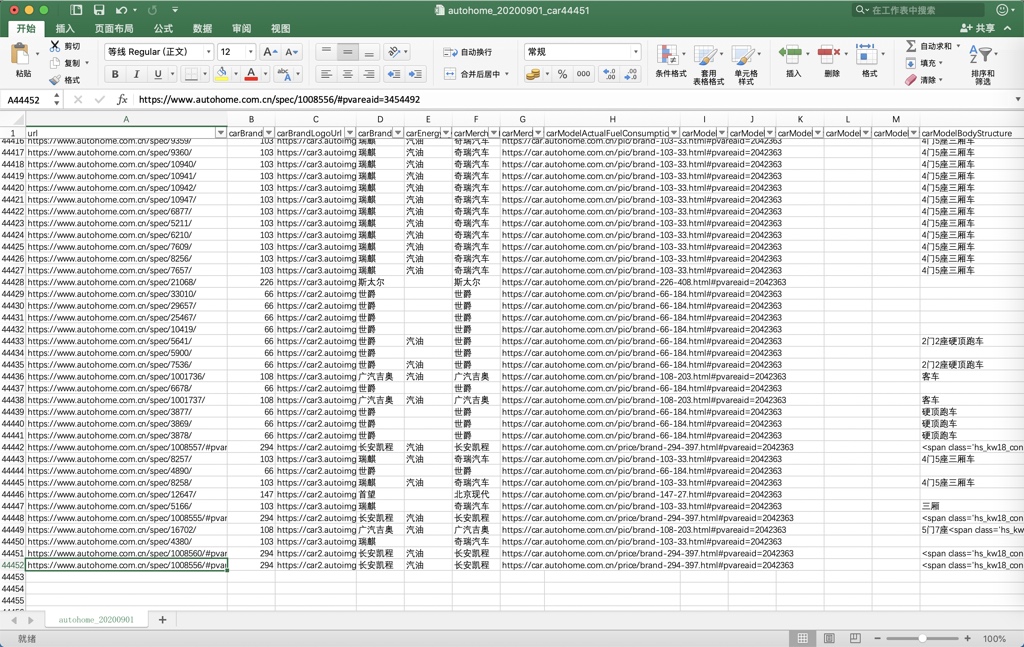The image size is (1024, 647).
Task: Click the undo arrow icon
Action: [121, 10]
